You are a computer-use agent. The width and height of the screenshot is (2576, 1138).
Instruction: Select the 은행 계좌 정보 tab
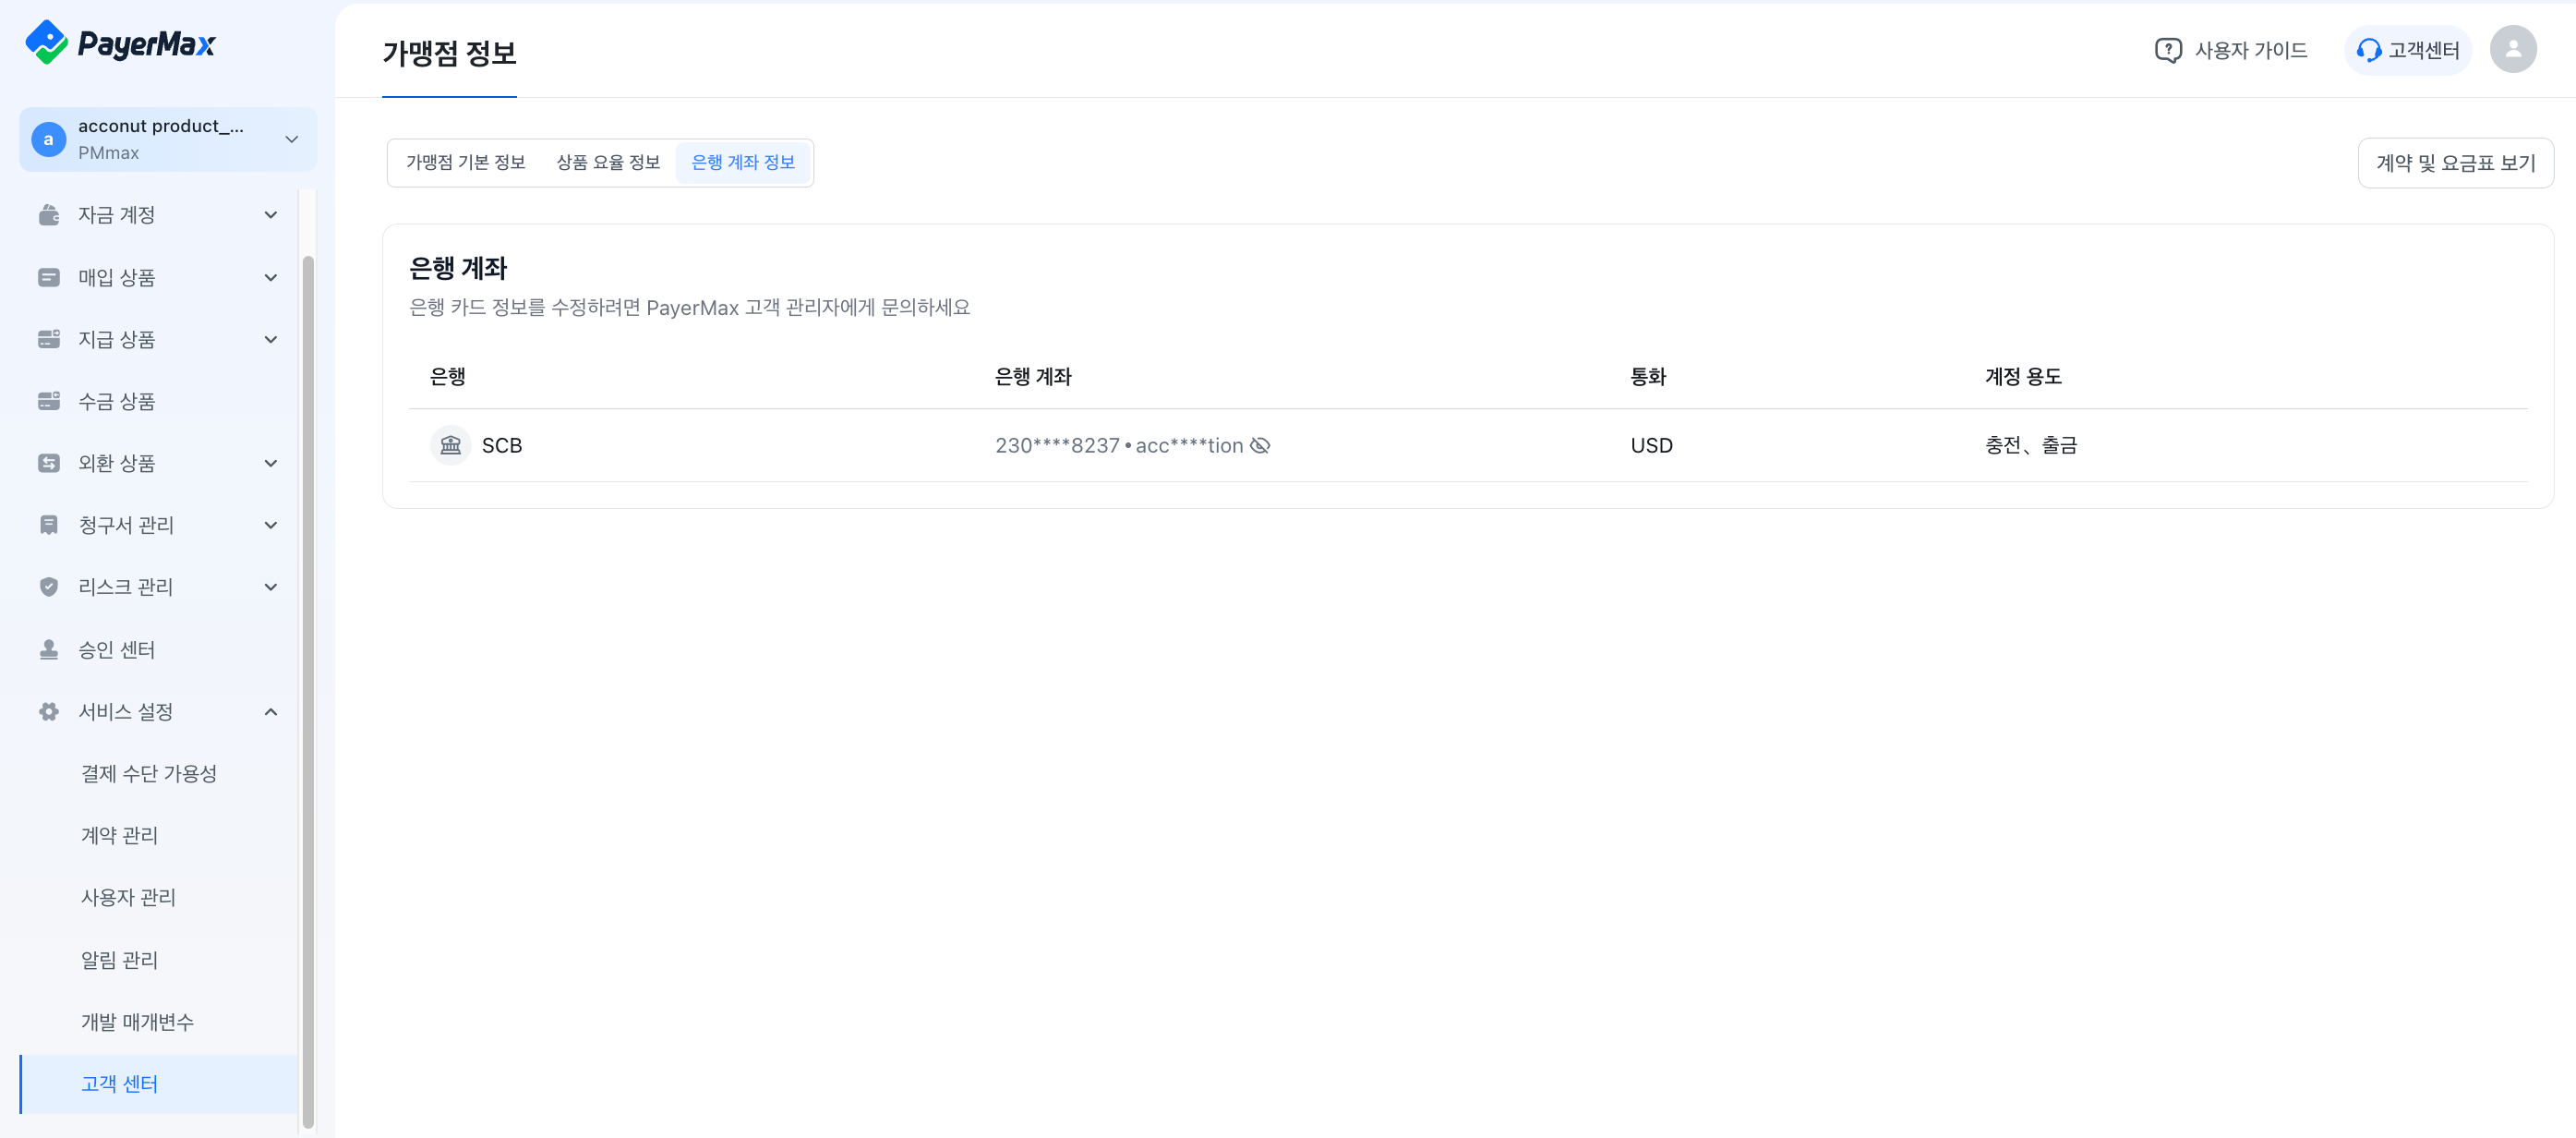pyautogui.click(x=743, y=163)
